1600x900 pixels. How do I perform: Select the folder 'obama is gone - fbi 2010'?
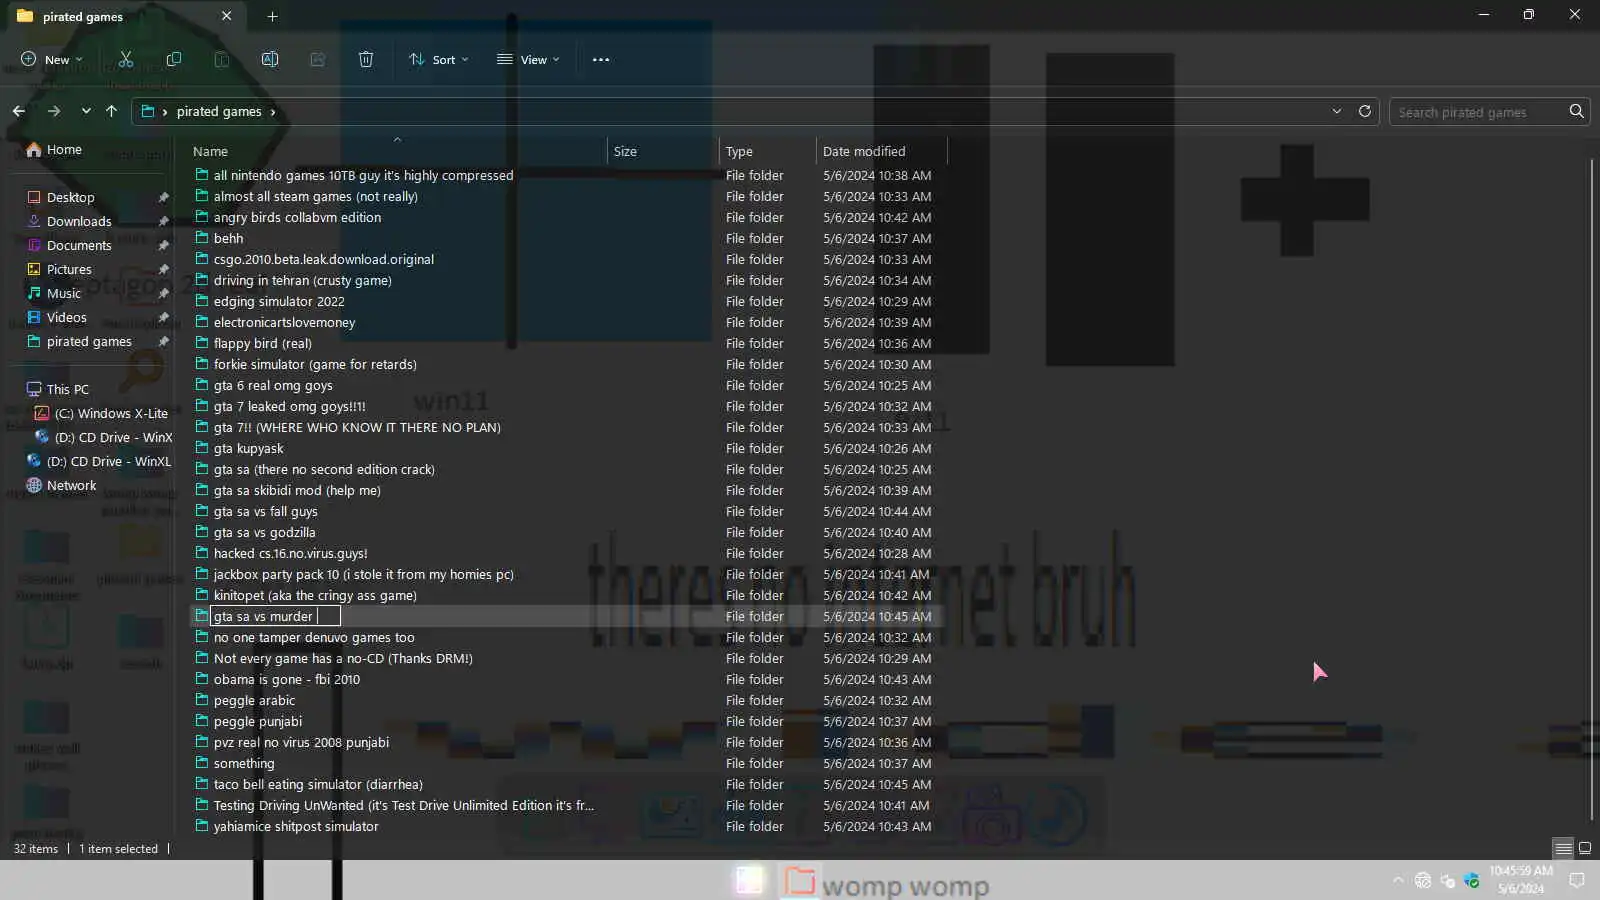tap(287, 679)
